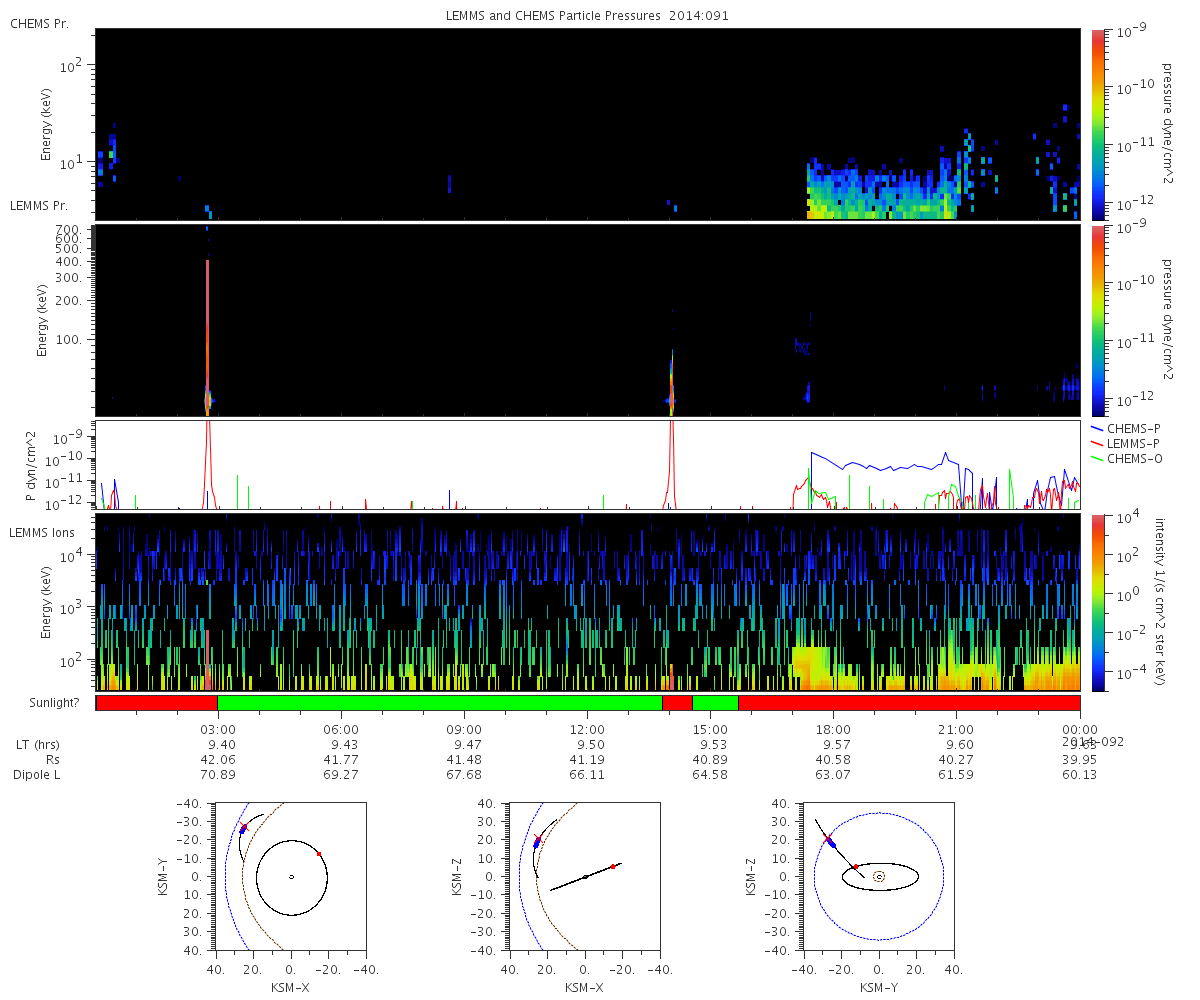1200x1000 pixels.
Task: Click the CHEMS pressure color bar
Action: (1097, 124)
